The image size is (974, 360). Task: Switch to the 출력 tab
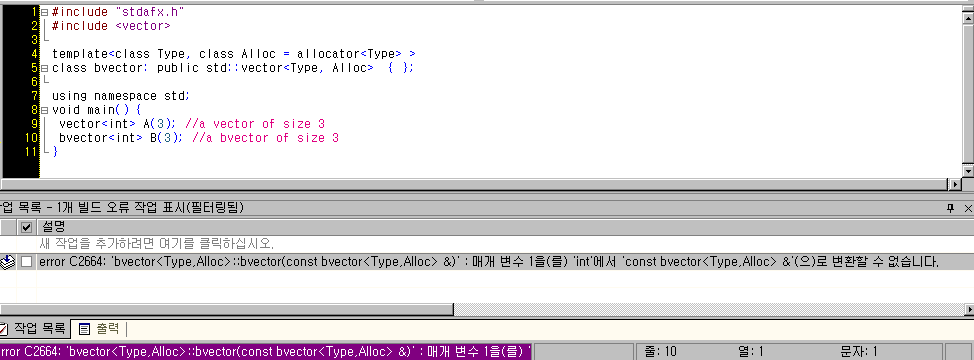click(99, 328)
